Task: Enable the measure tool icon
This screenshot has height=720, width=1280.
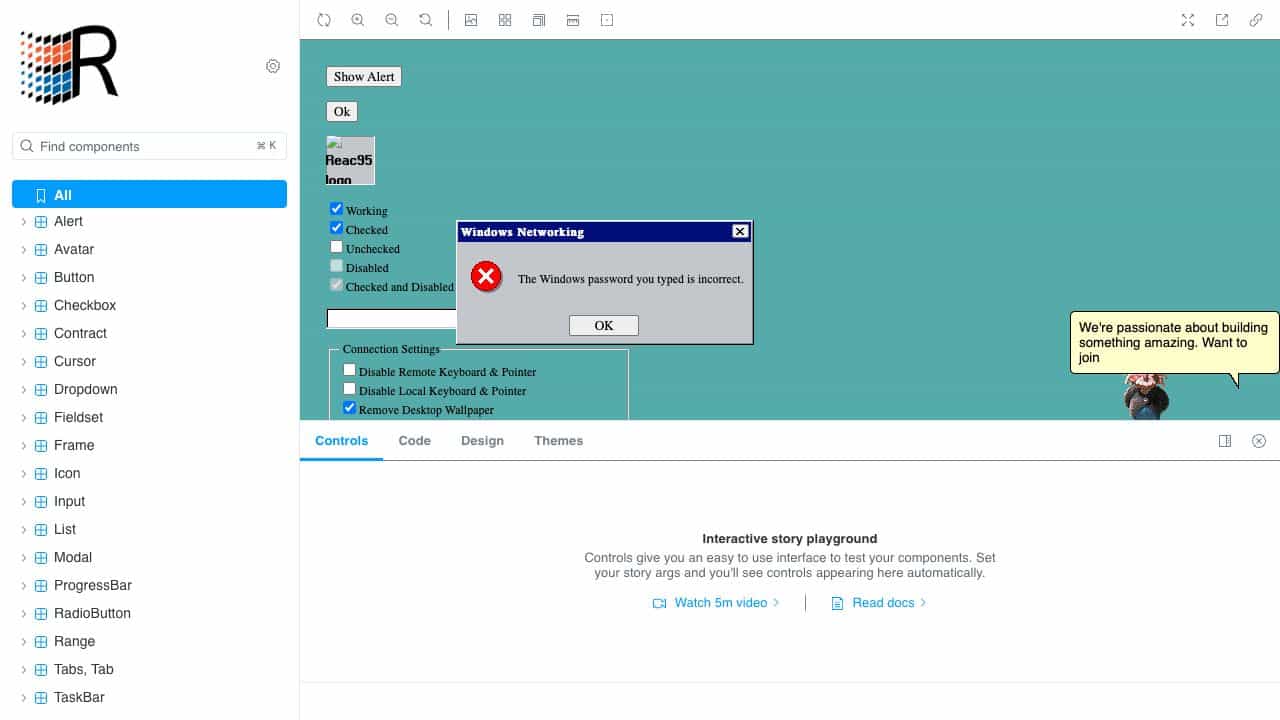Action: [x=573, y=20]
